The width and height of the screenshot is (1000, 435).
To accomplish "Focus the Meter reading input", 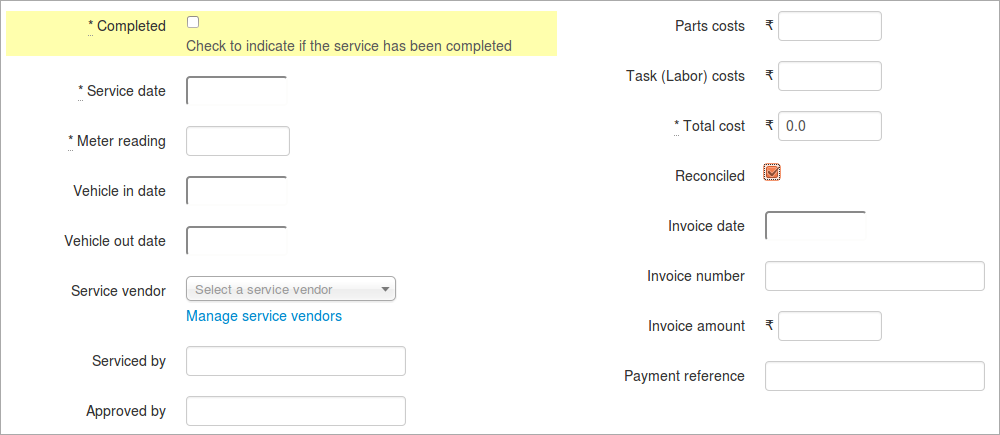I will (x=238, y=141).
